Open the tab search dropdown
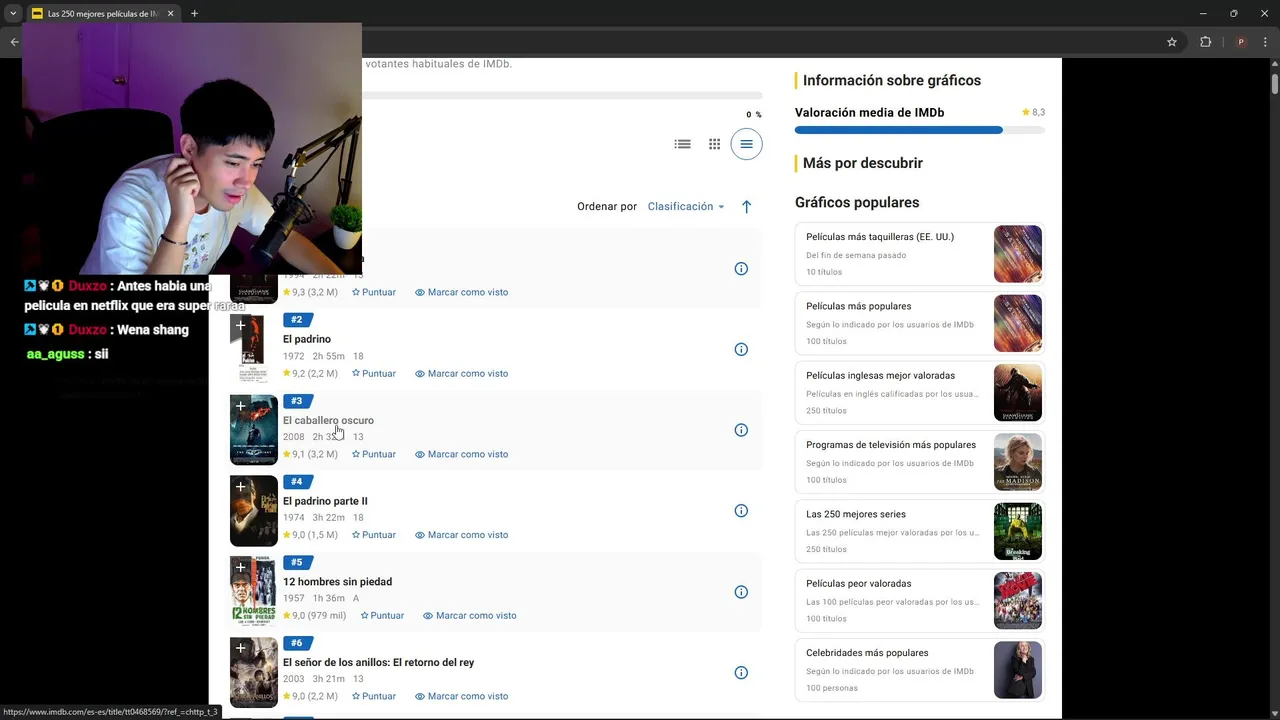 coord(13,14)
